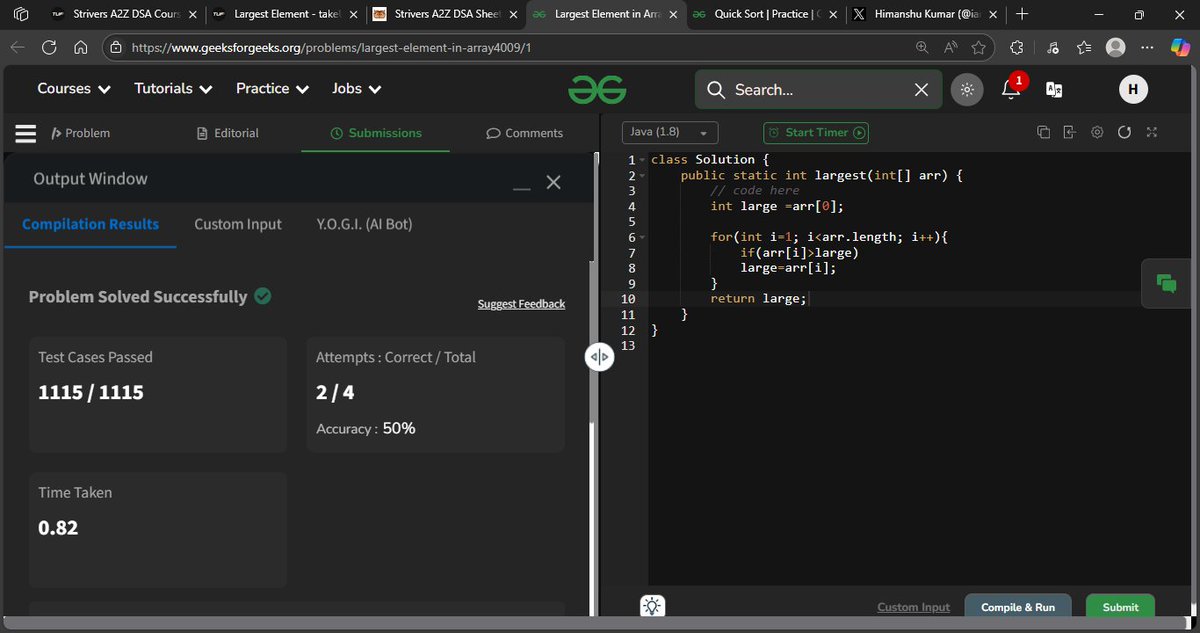1200x633 pixels.
Task: Minimize the Output Window with the underscore
Action: 521,188
